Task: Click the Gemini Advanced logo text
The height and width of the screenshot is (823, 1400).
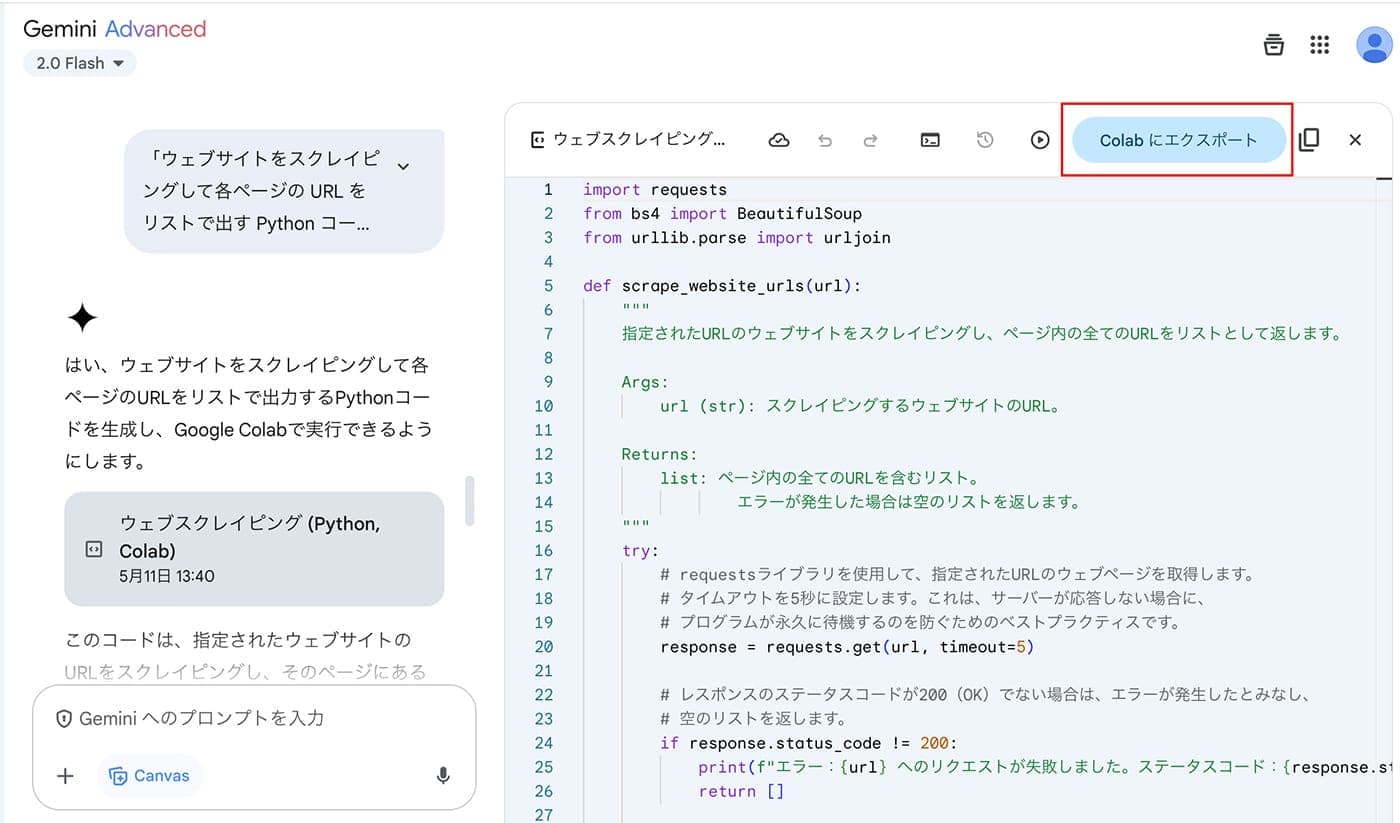Action: tap(114, 29)
